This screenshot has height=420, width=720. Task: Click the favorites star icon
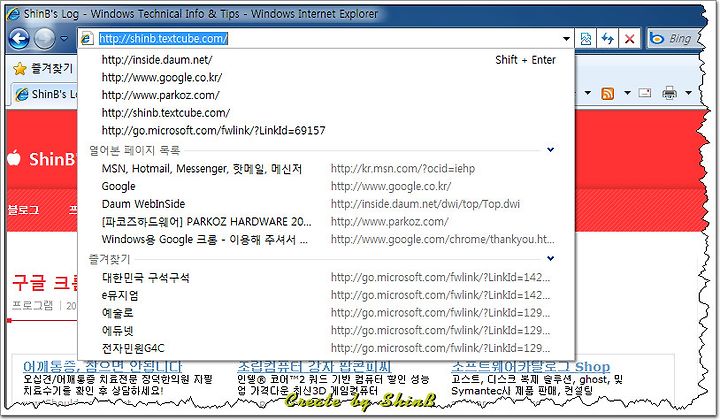pos(19,69)
